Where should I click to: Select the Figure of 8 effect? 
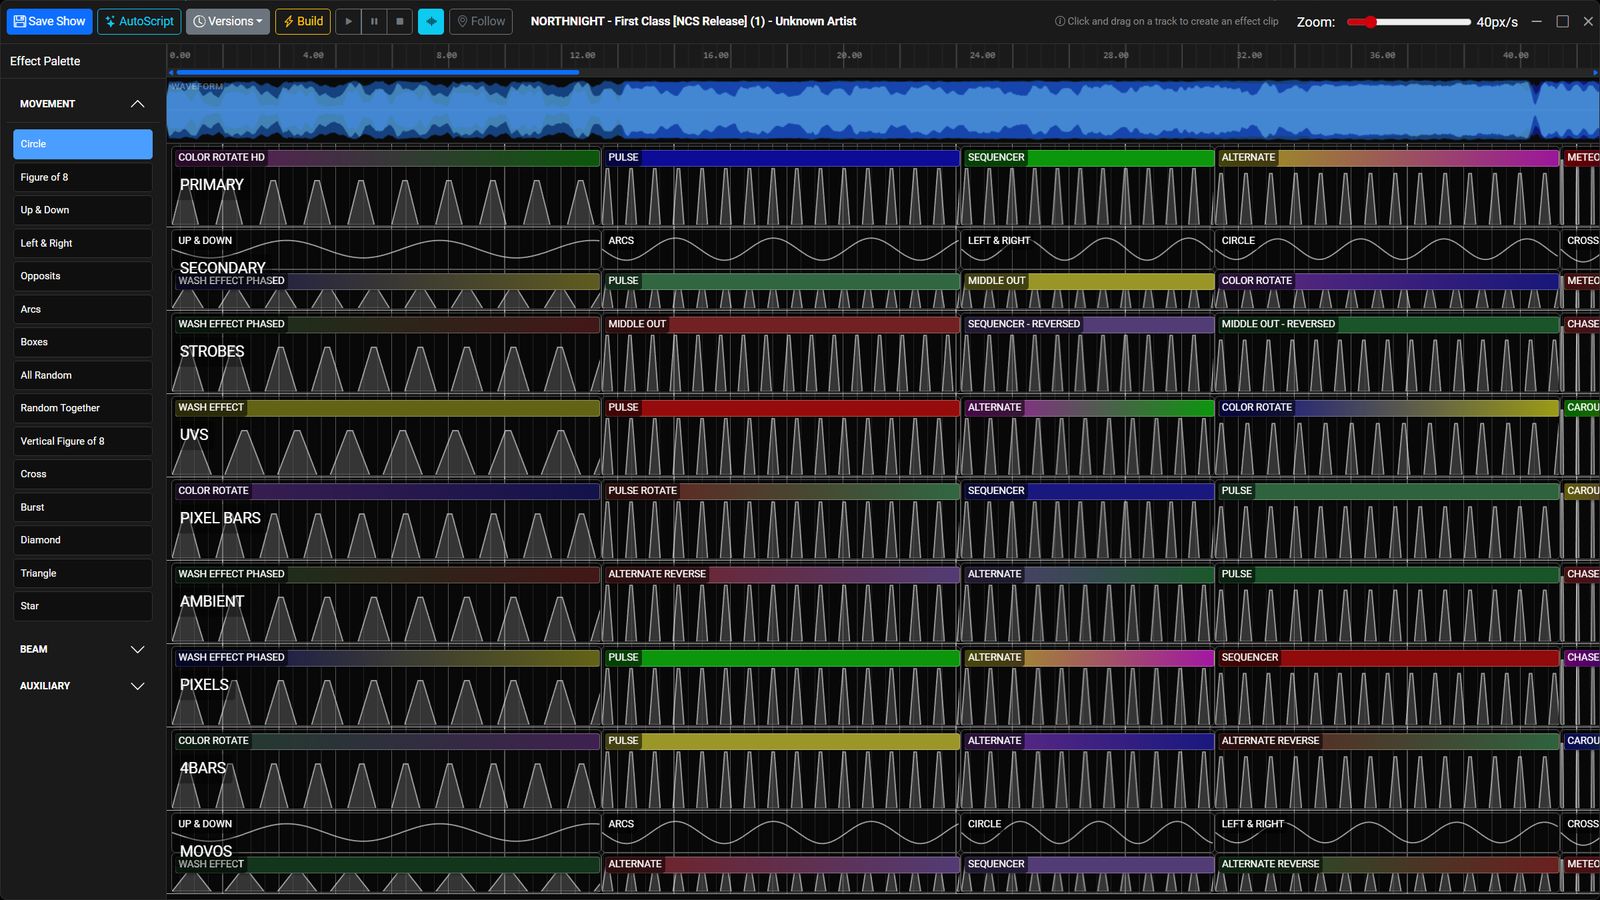click(x=83, y=177)
